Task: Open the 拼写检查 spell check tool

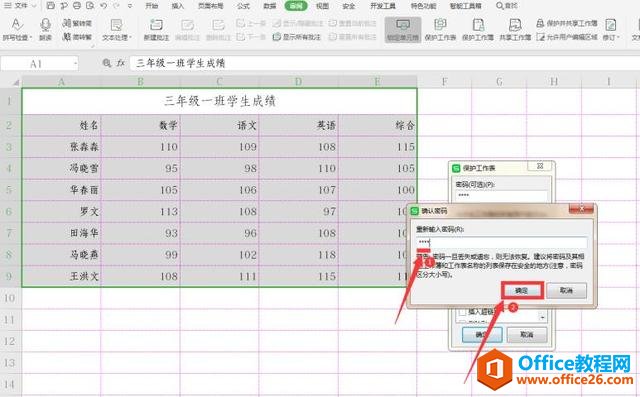Action: 17,29
